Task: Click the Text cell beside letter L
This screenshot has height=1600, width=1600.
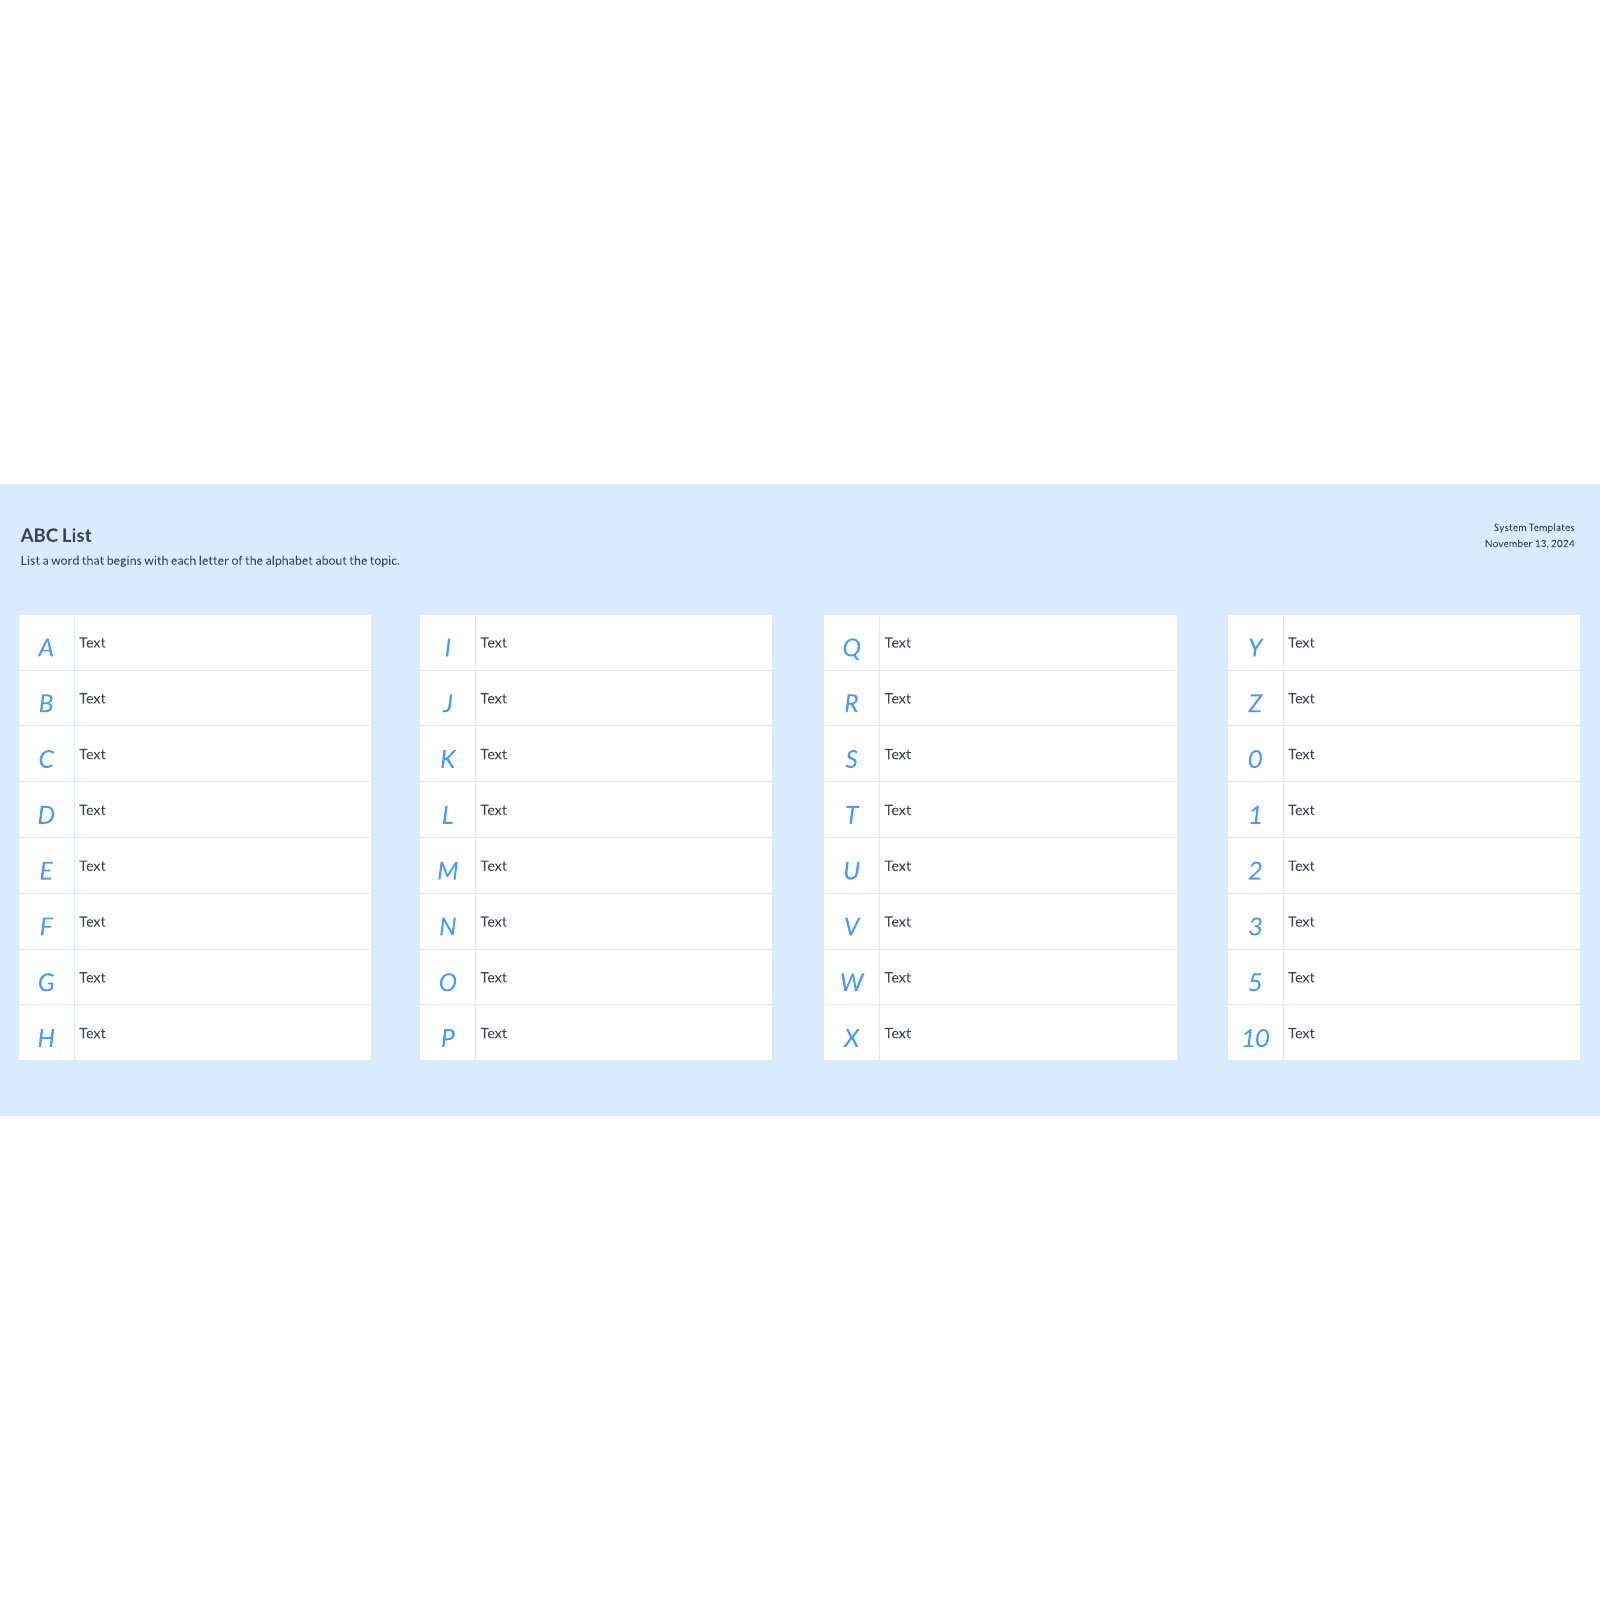Action: click(x=624, y=810)
